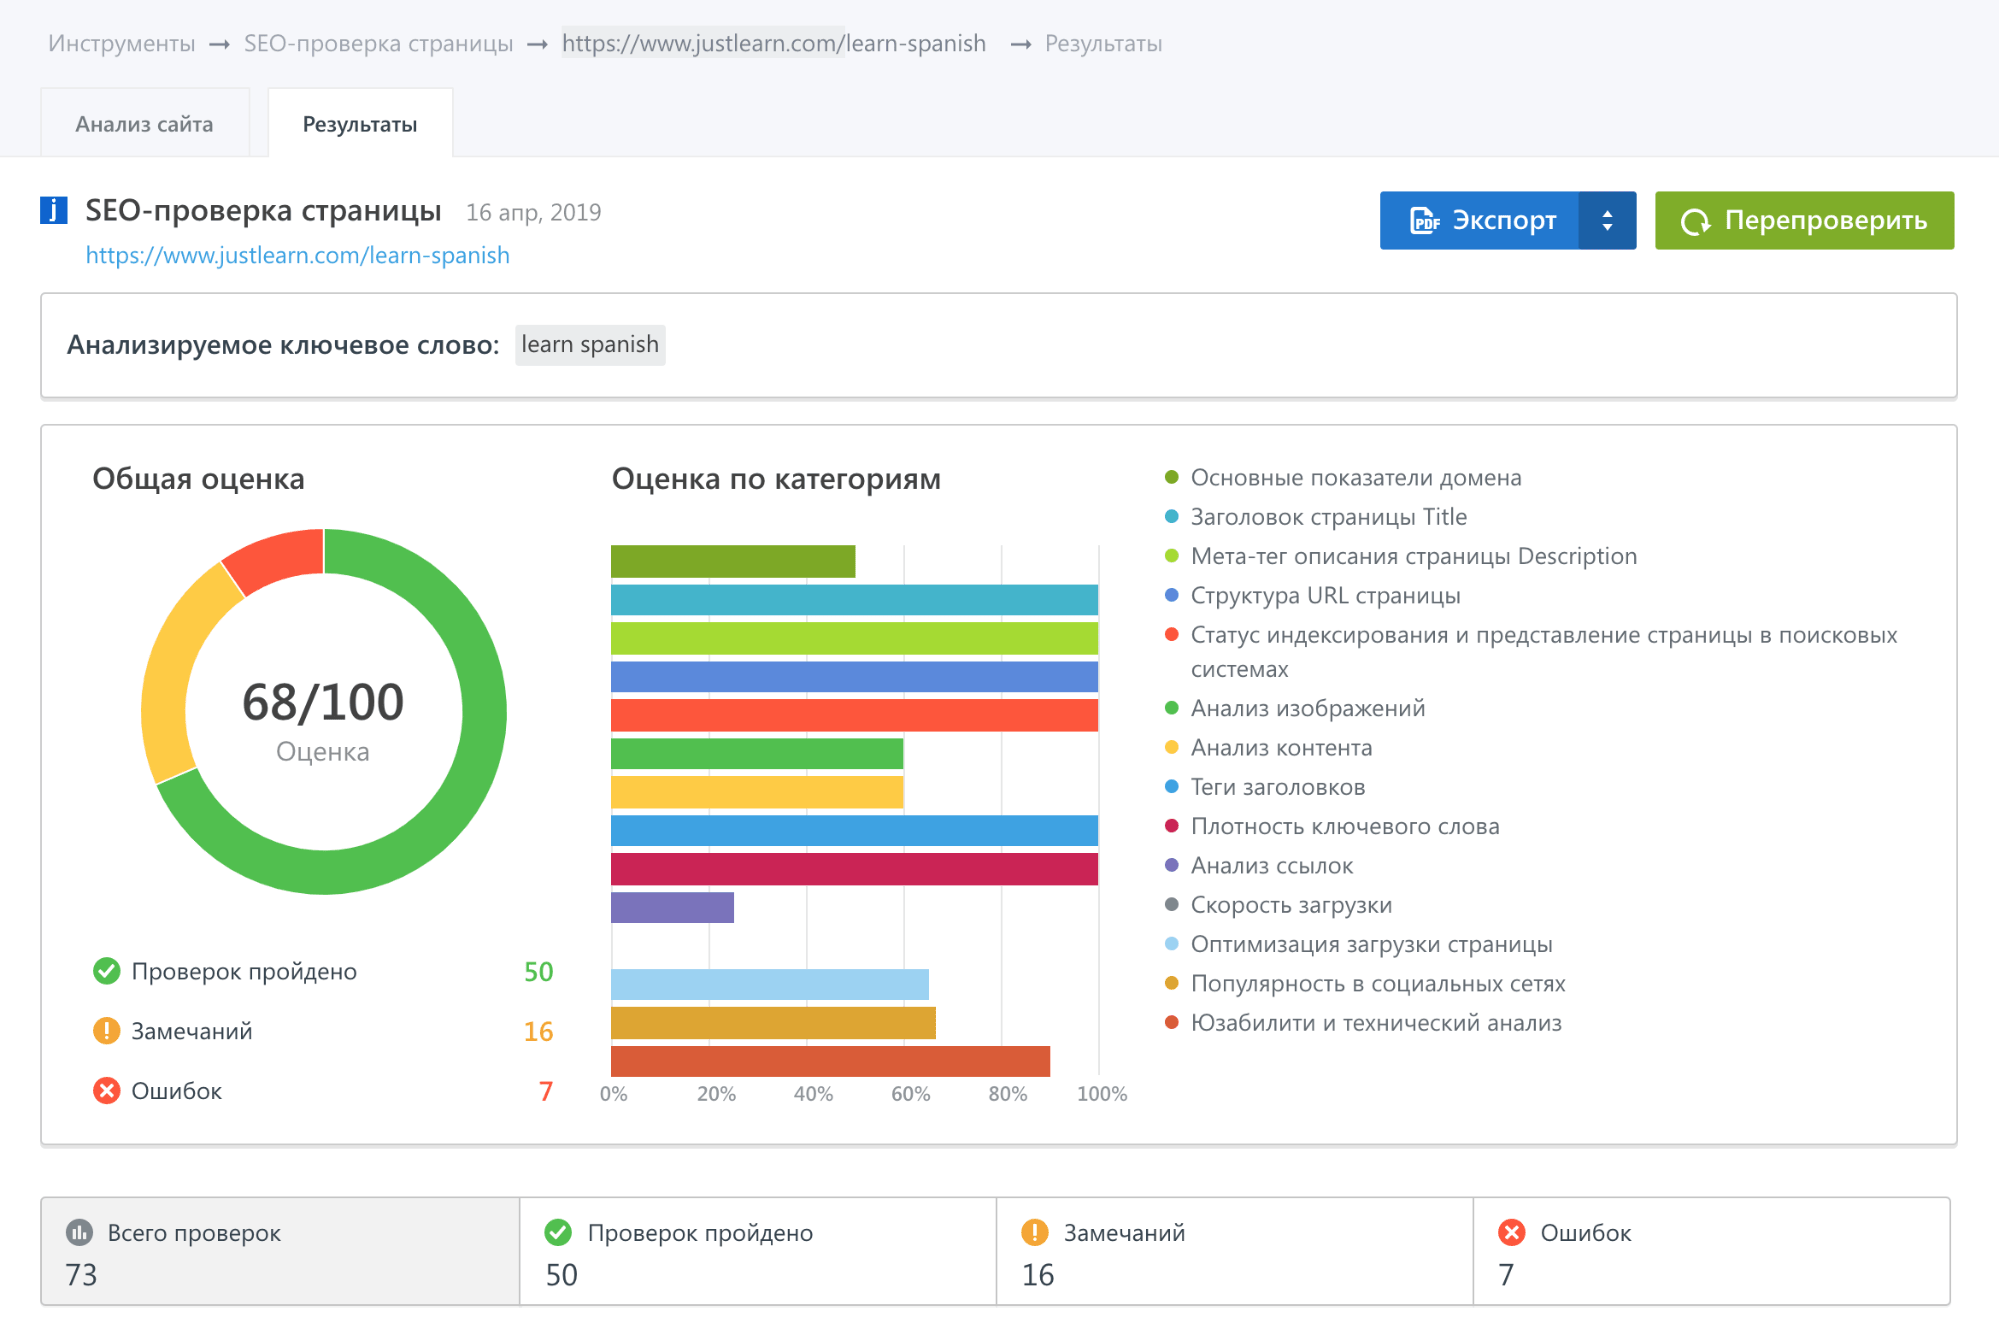Go to SEO-проверка страницы breadcrumb
This screenshot has height=1344, width=1999.
[x=378, y=44]
